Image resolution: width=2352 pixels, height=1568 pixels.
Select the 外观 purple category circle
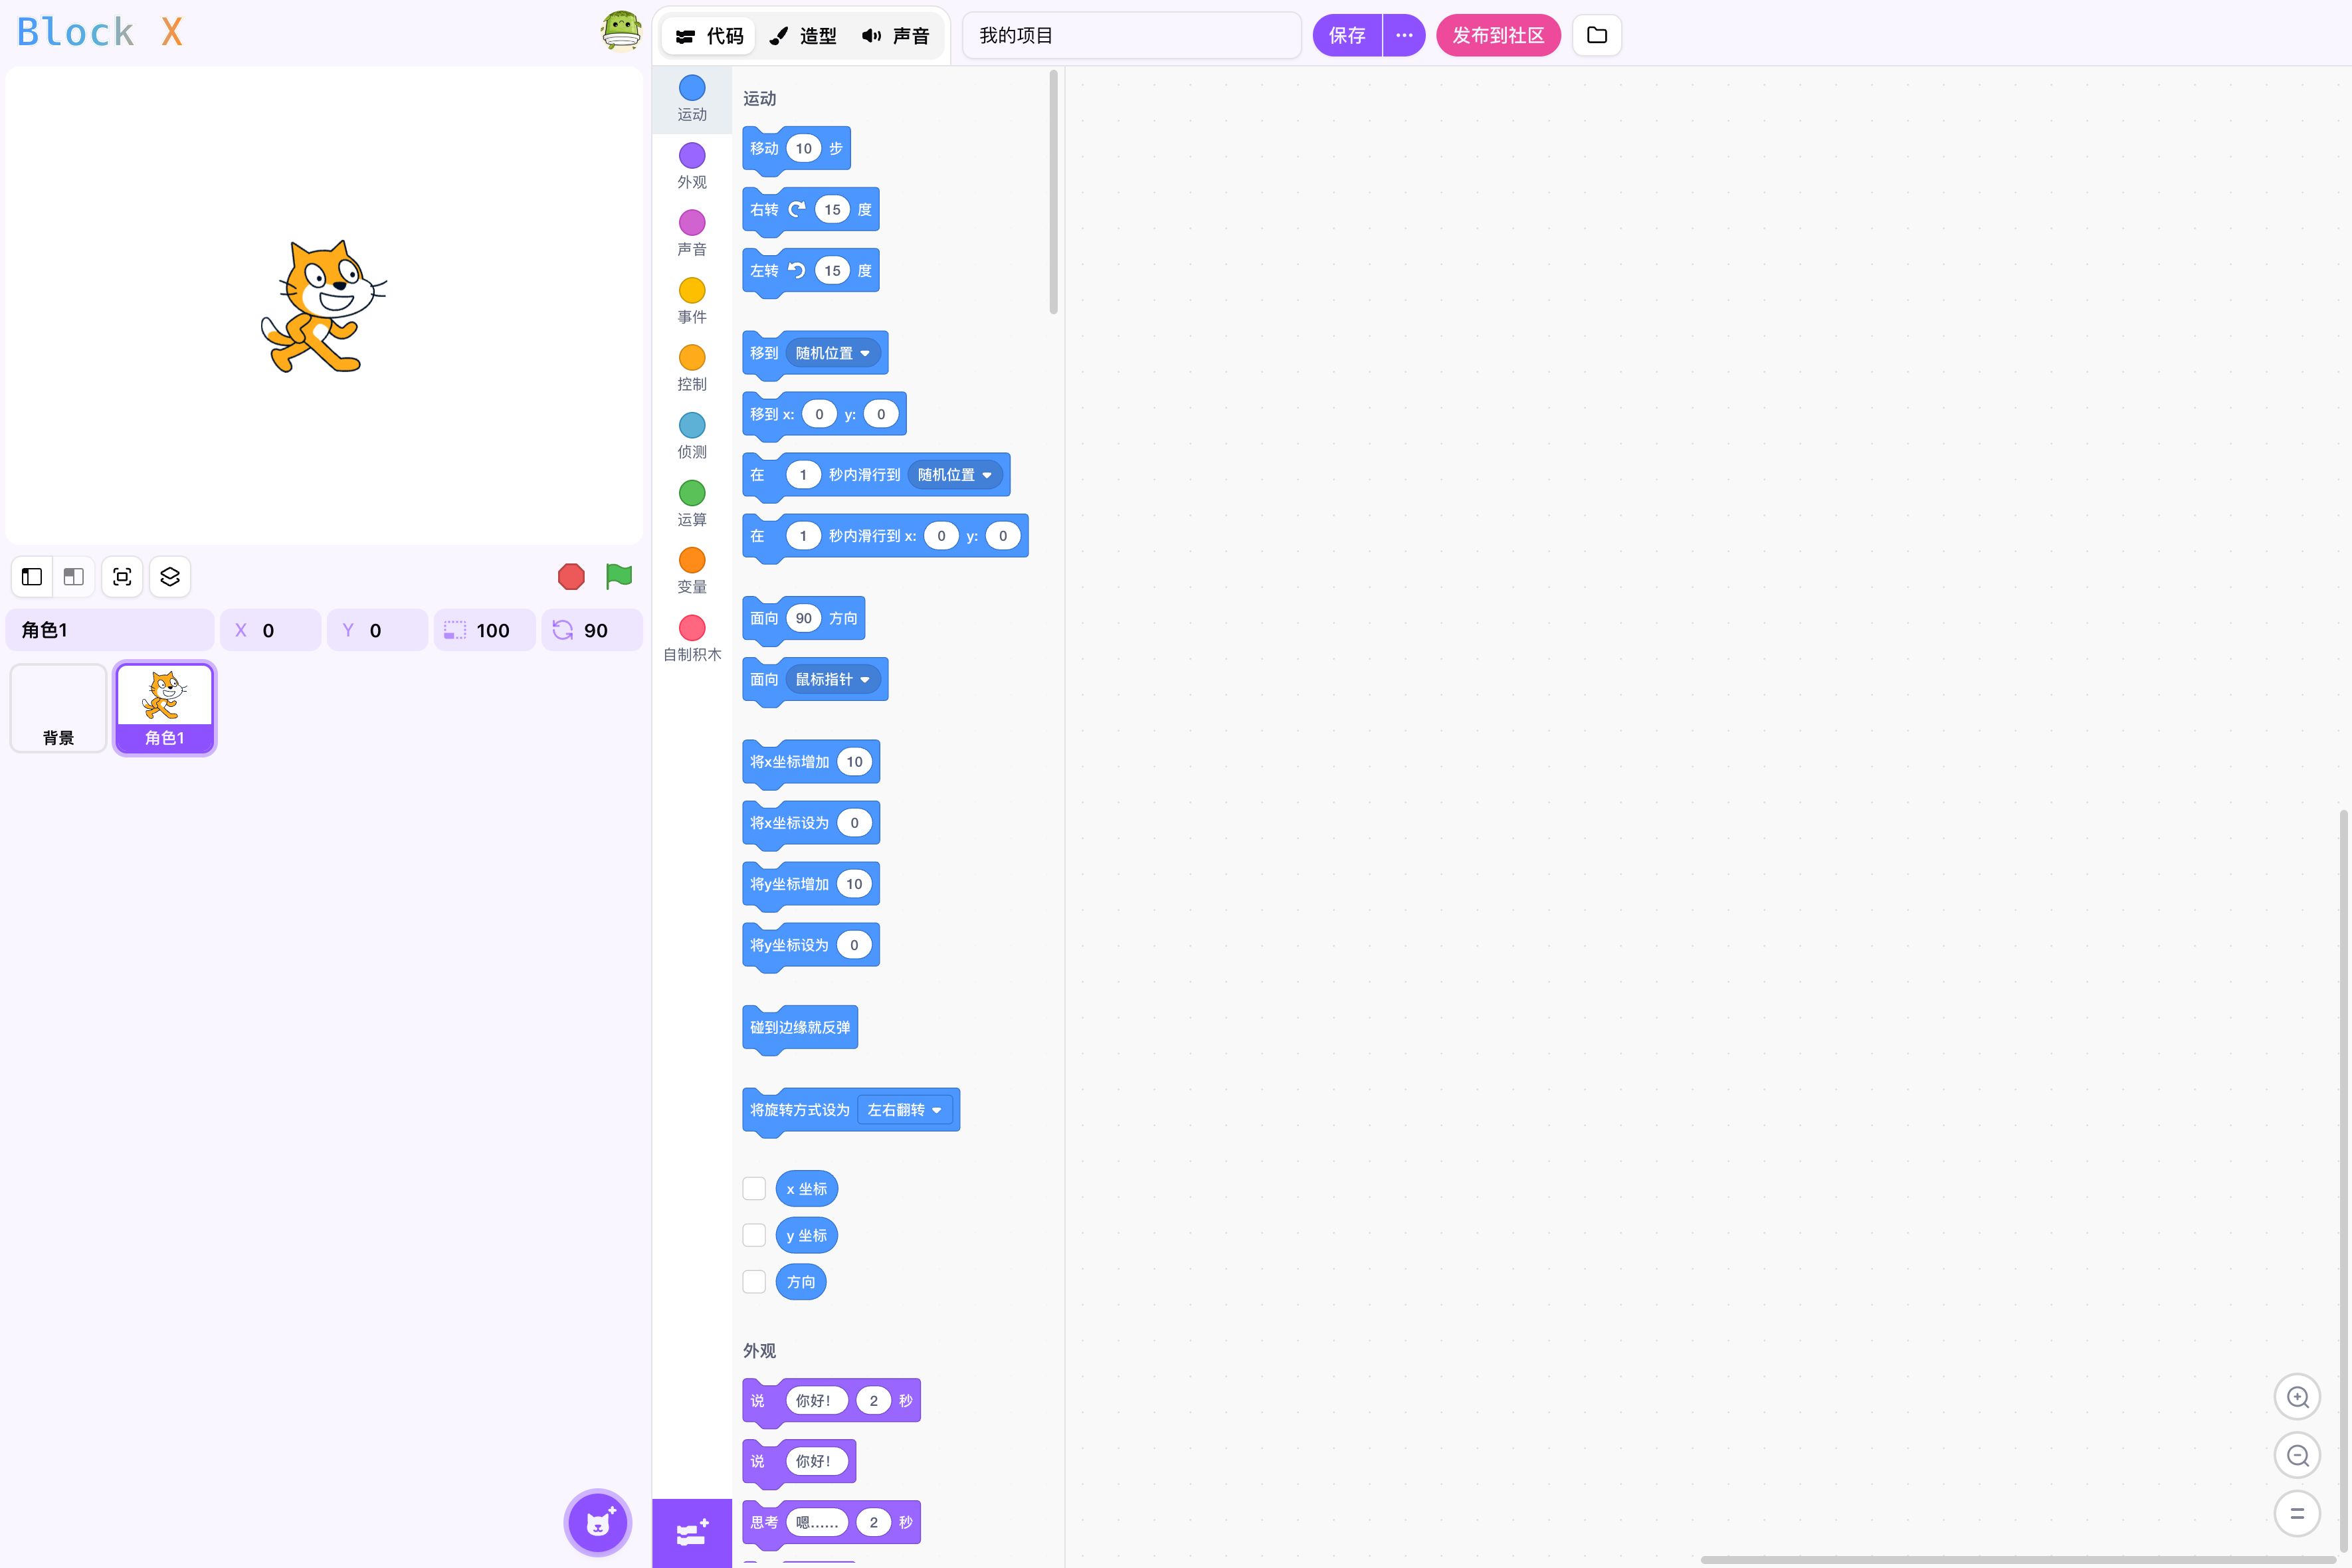click(692, 156)
